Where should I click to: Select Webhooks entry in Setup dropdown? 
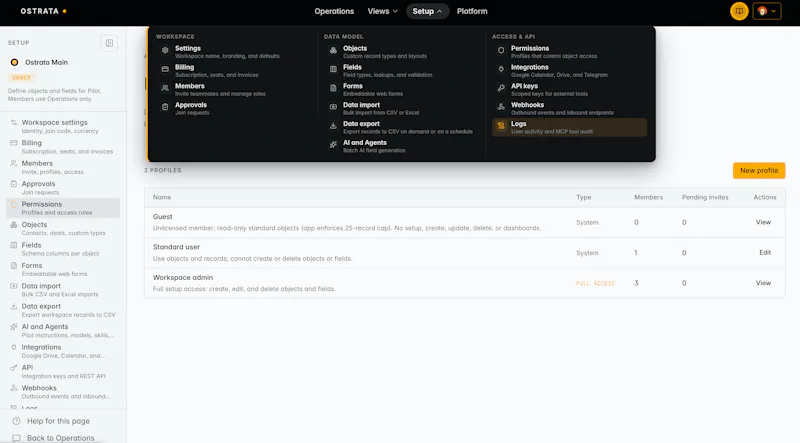point(569,109)
